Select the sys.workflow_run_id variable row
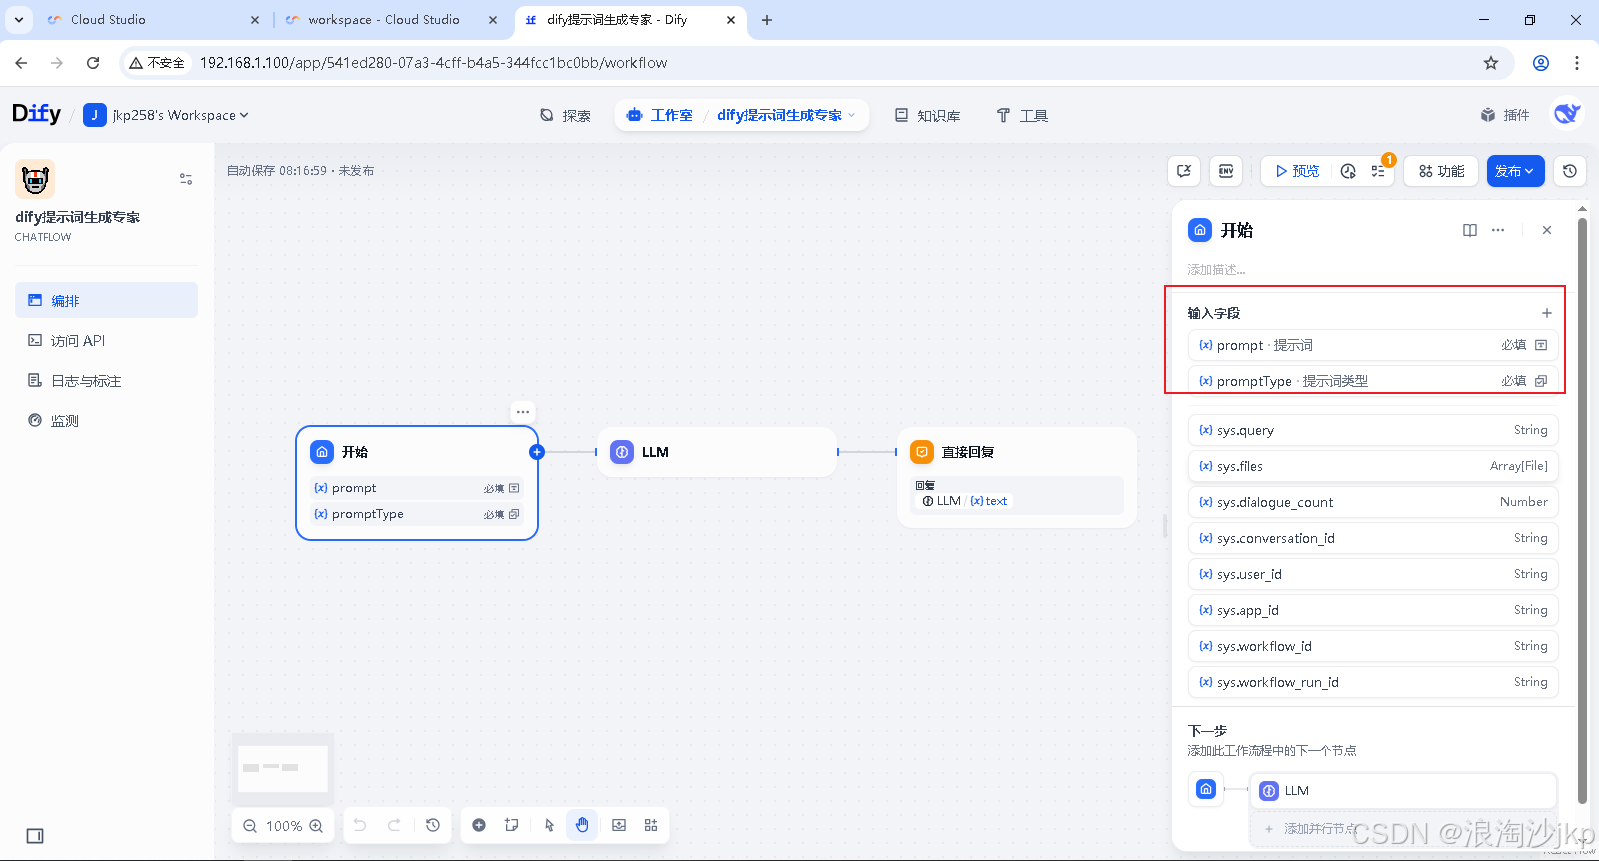The width and height of the screenshot is (1599, 861). point(1373,682)
